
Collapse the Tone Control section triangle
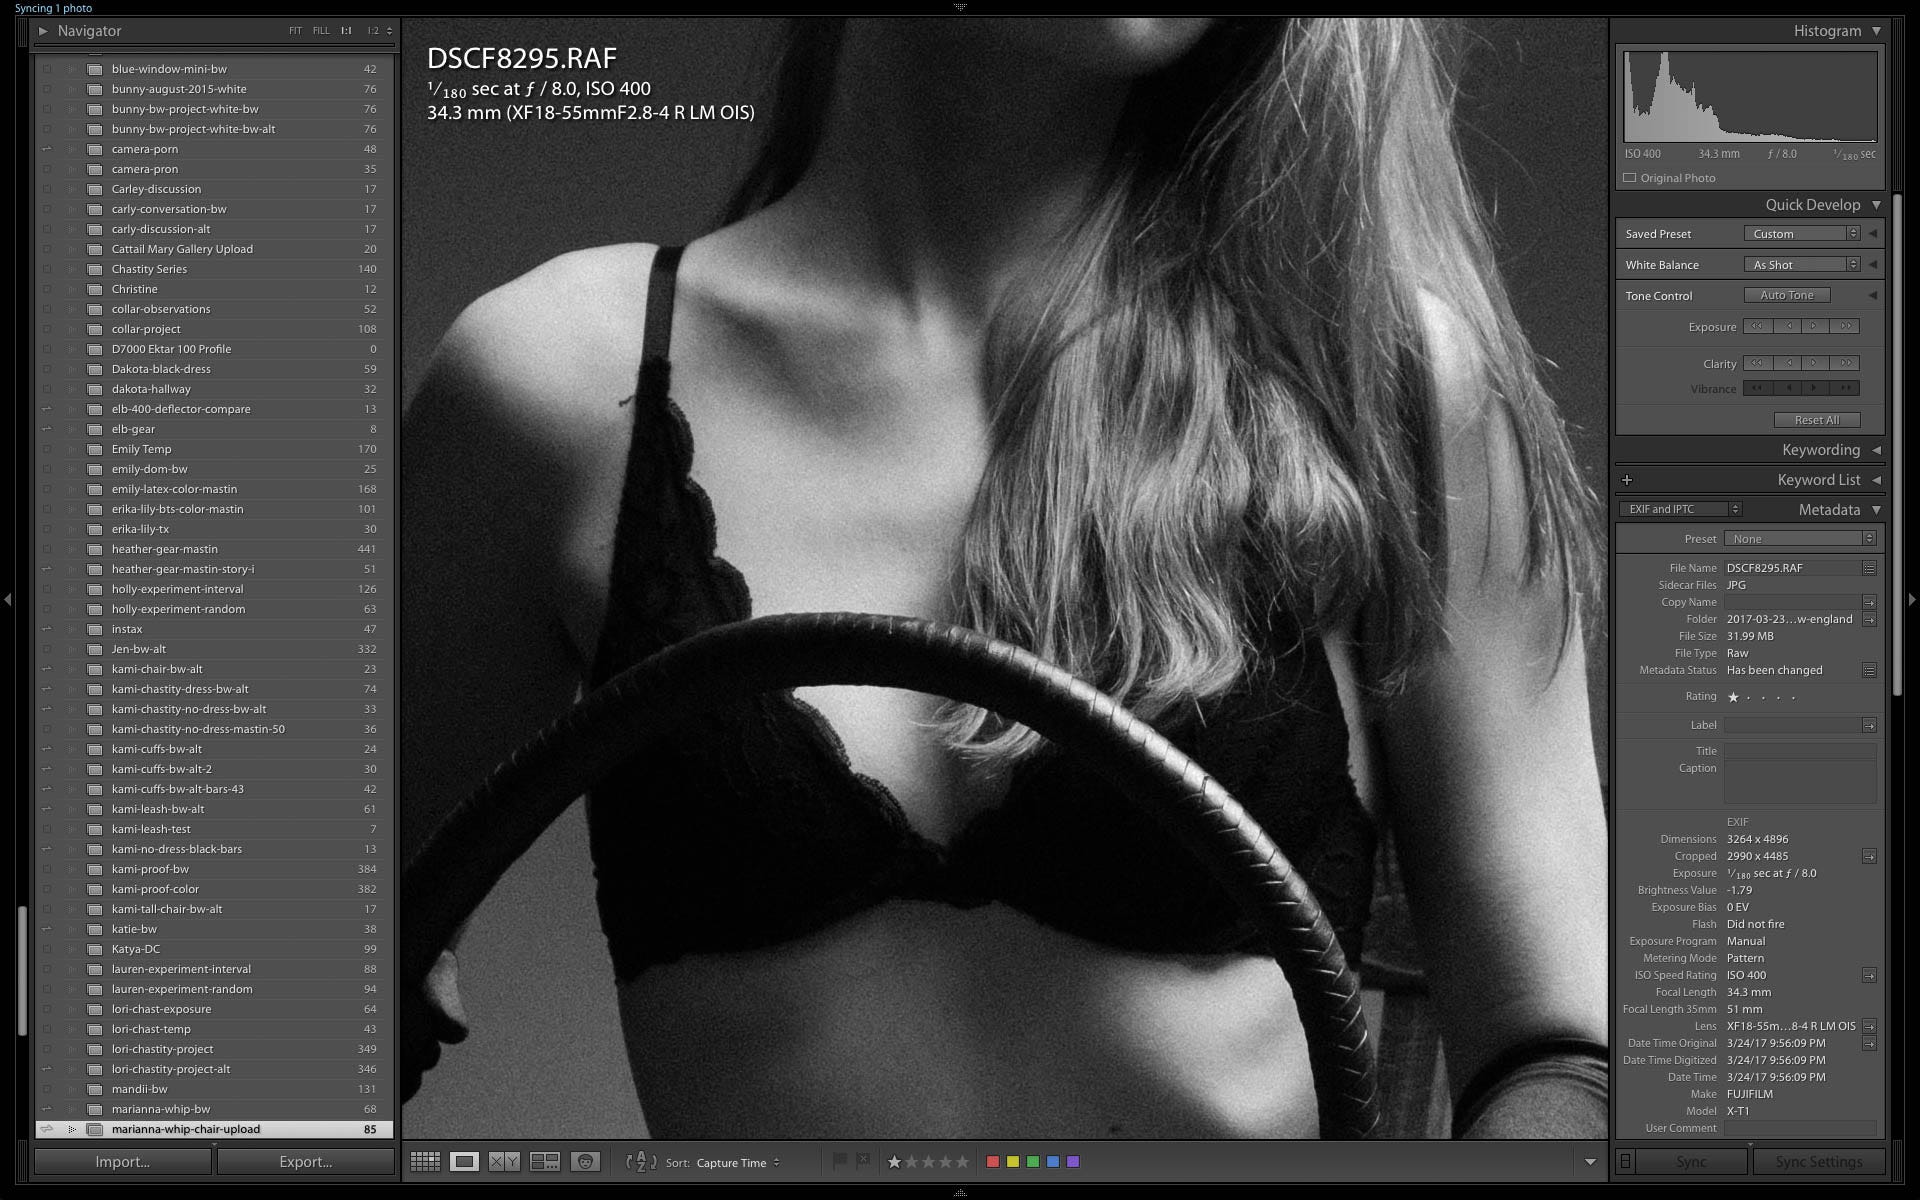tap(1873, 296)
